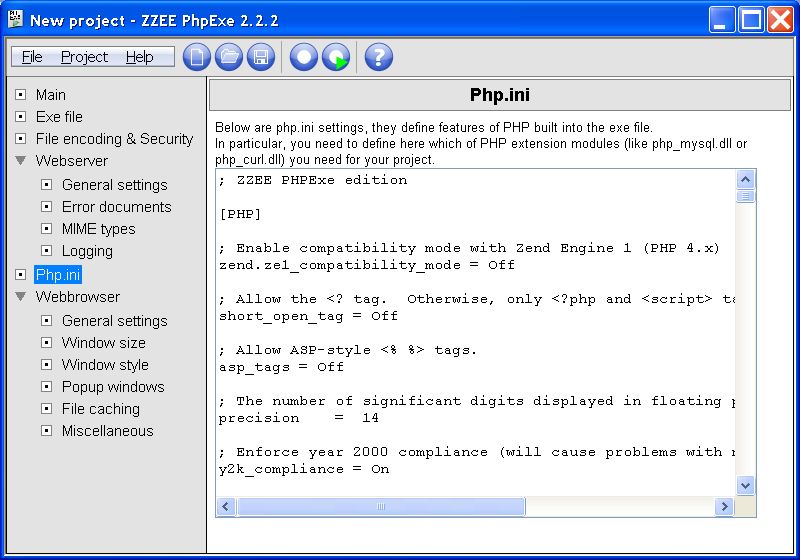800x560 pixels.
Task: Click the [PHP] section header line
Action: tap(240, 214)
